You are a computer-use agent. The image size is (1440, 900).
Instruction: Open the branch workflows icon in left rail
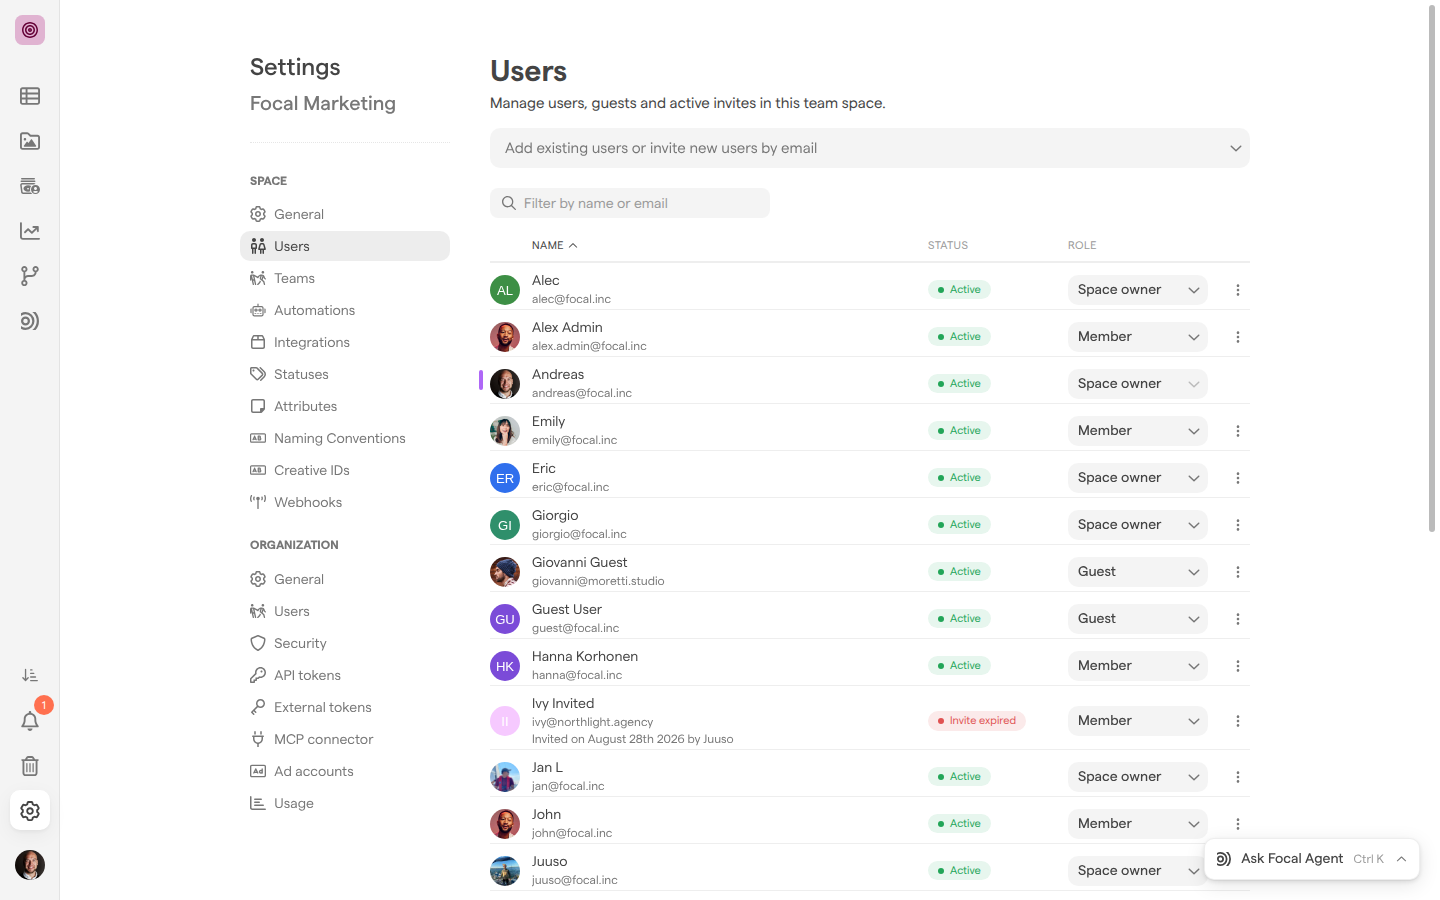click(x=30, y=276)
